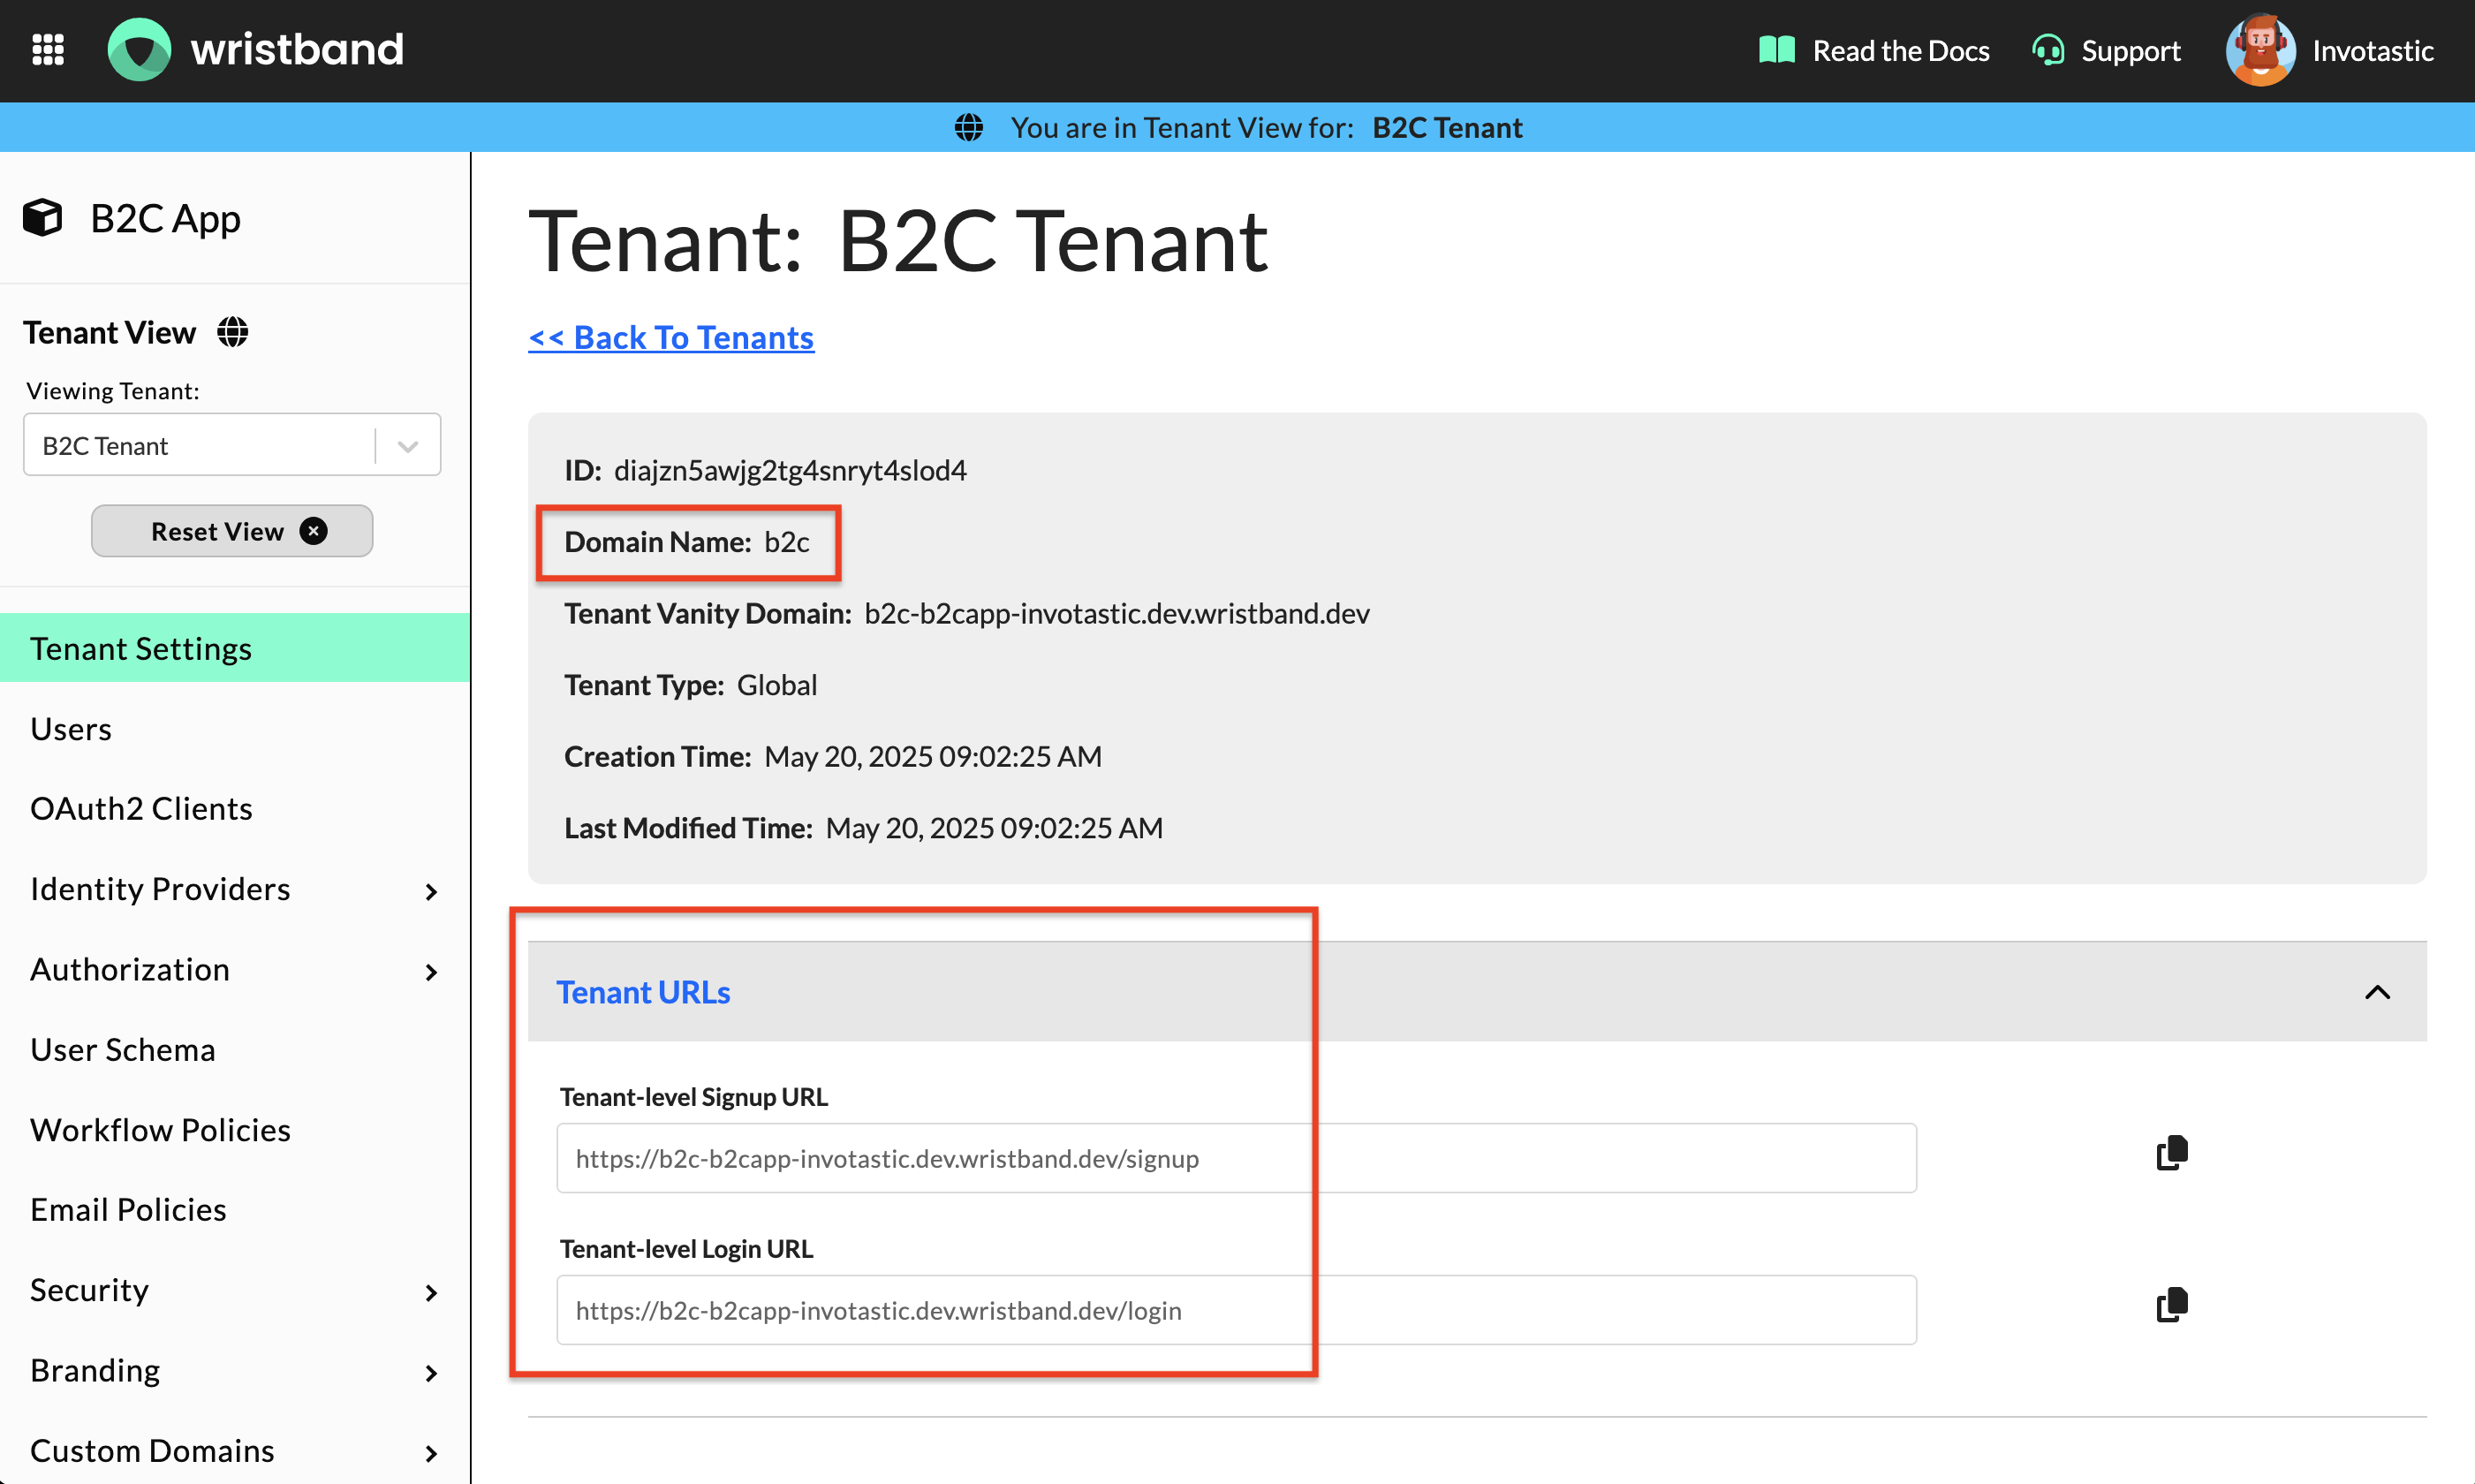Open the Viewing Tenant dropdown
Viewport: 2475px width, 1484px height.
(407, 446)
